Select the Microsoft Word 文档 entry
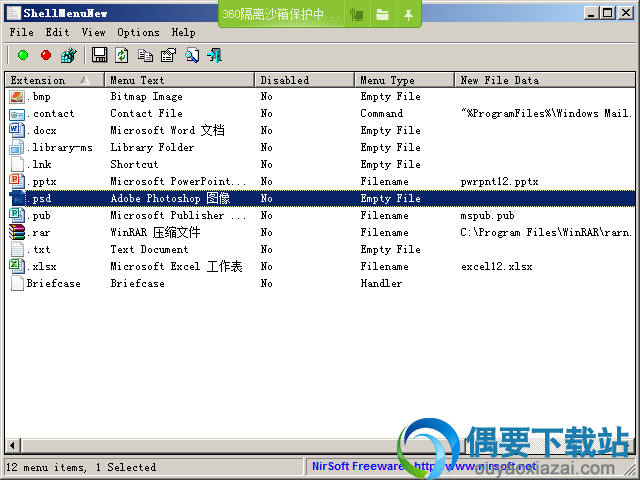 click(167, 131)
